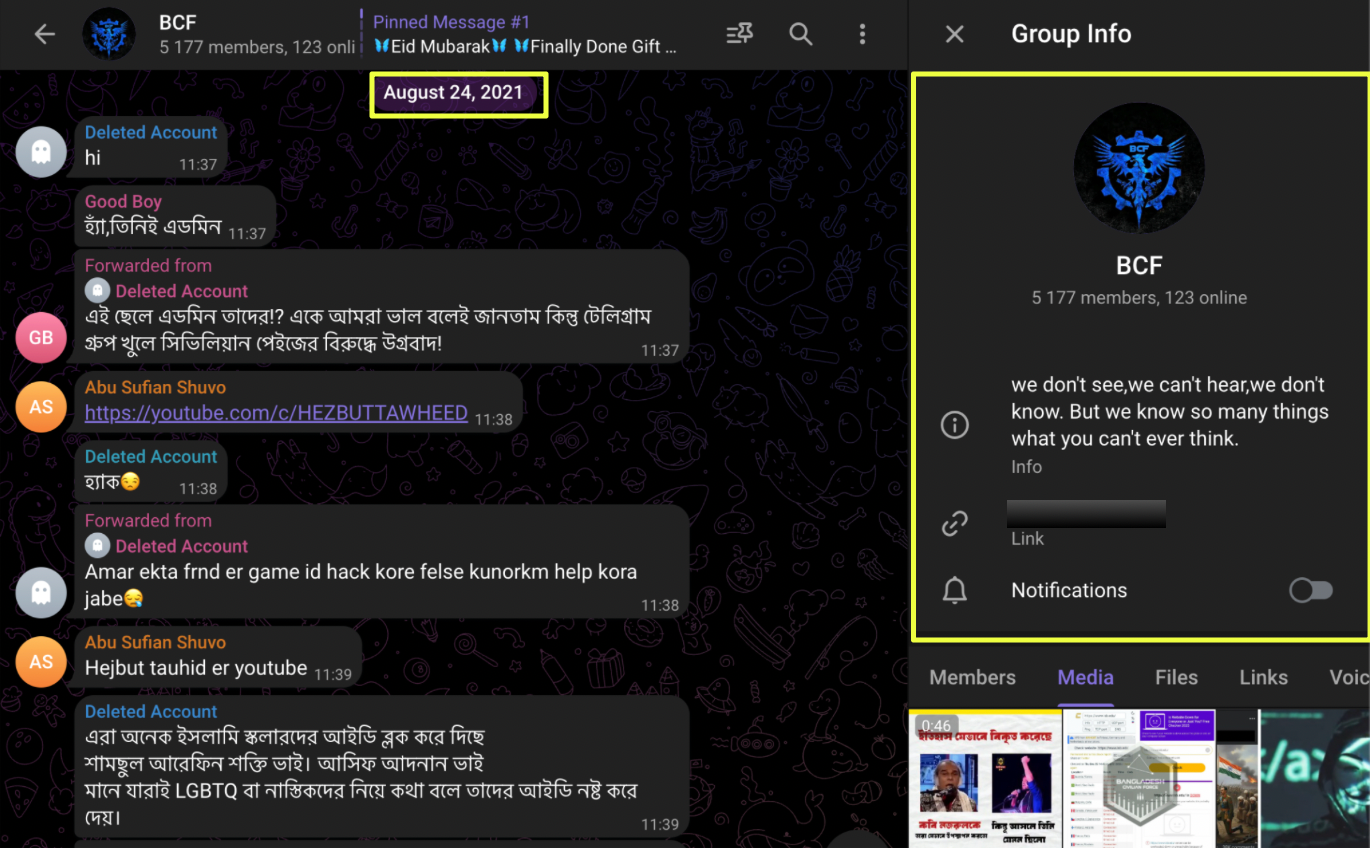Open Pinned Message #1 banner
Viewport: 1370px width, 848px height.
(524, 34)
